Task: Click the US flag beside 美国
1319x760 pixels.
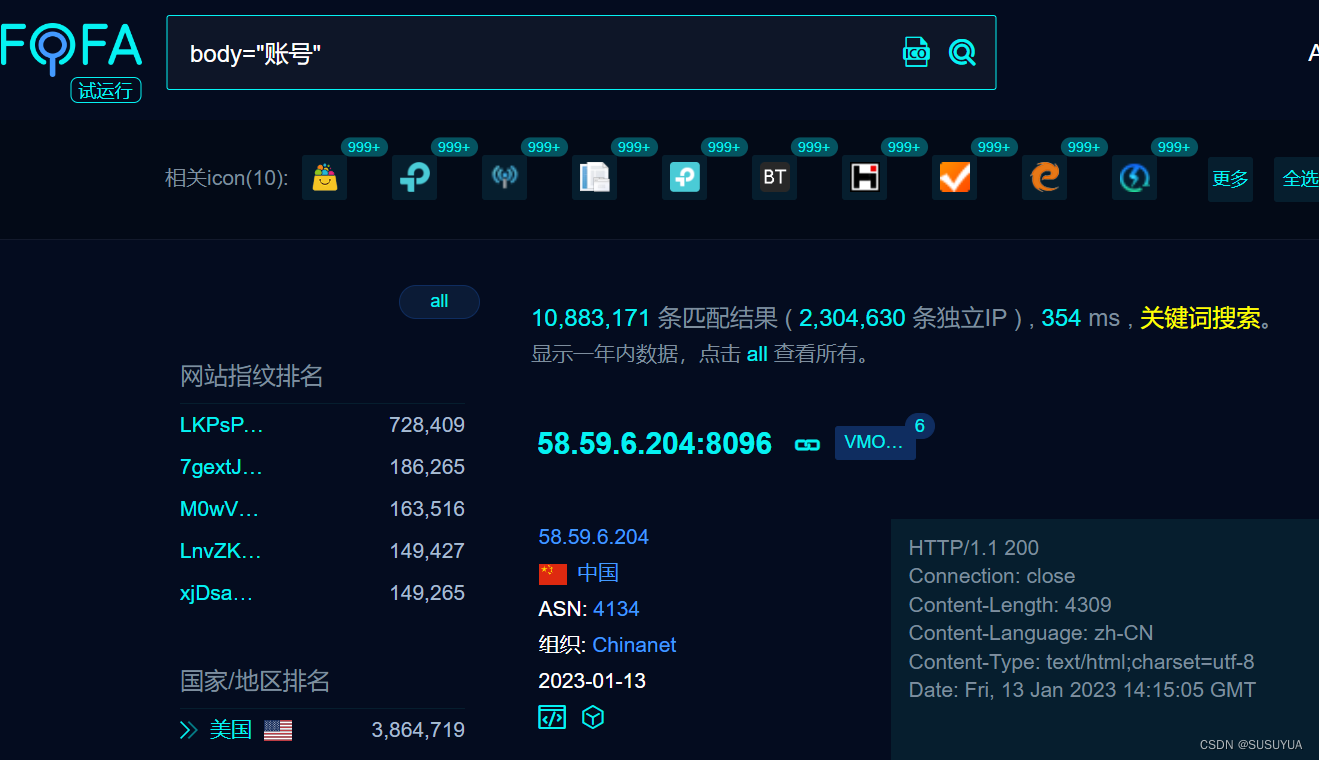Action: (278, 730)
